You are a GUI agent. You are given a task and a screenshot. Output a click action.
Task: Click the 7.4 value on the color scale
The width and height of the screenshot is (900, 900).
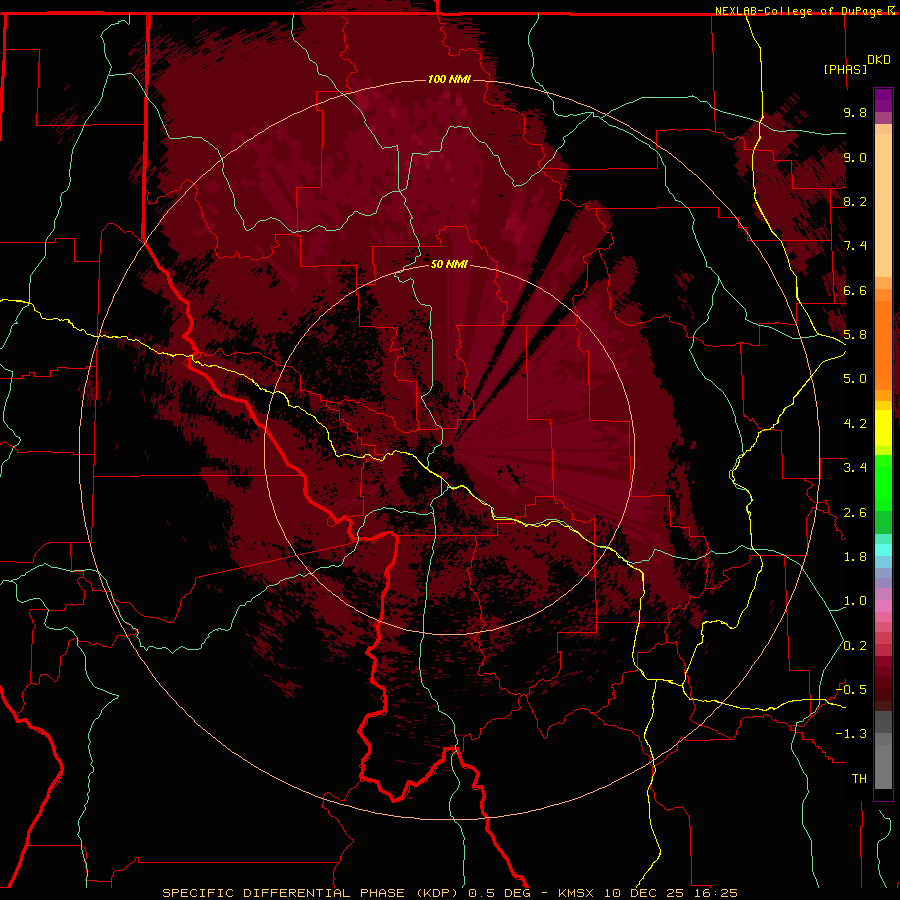855,246
